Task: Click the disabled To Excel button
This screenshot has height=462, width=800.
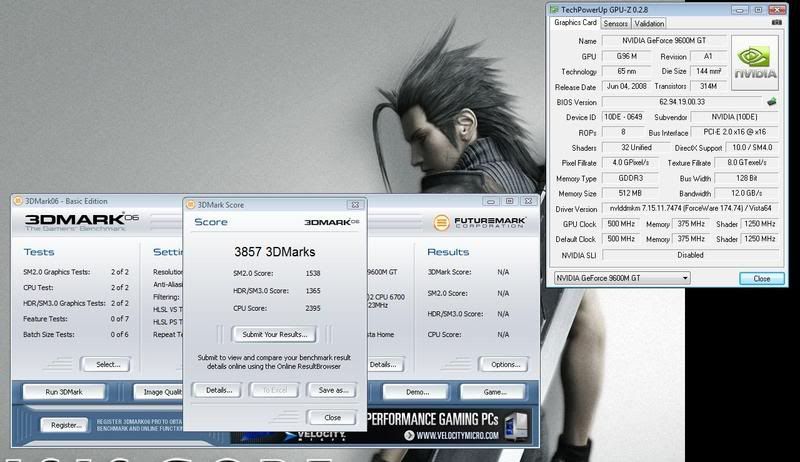Action: point(275,390)
